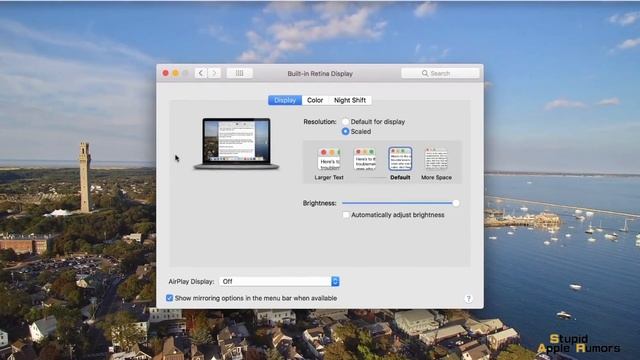Click inside the Search field
This screenshot has width=640, height=360.
[440, 73]
